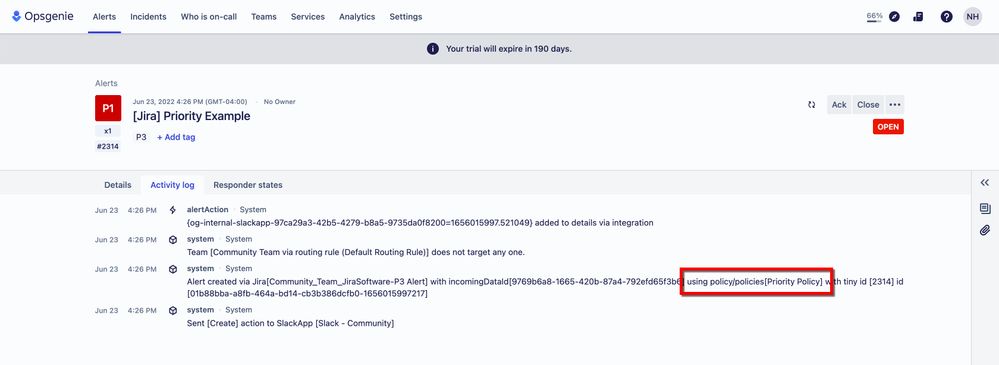Click the system icon beside routing rule entry
Viewport: 999px width, 365px height.
[173, 240]
